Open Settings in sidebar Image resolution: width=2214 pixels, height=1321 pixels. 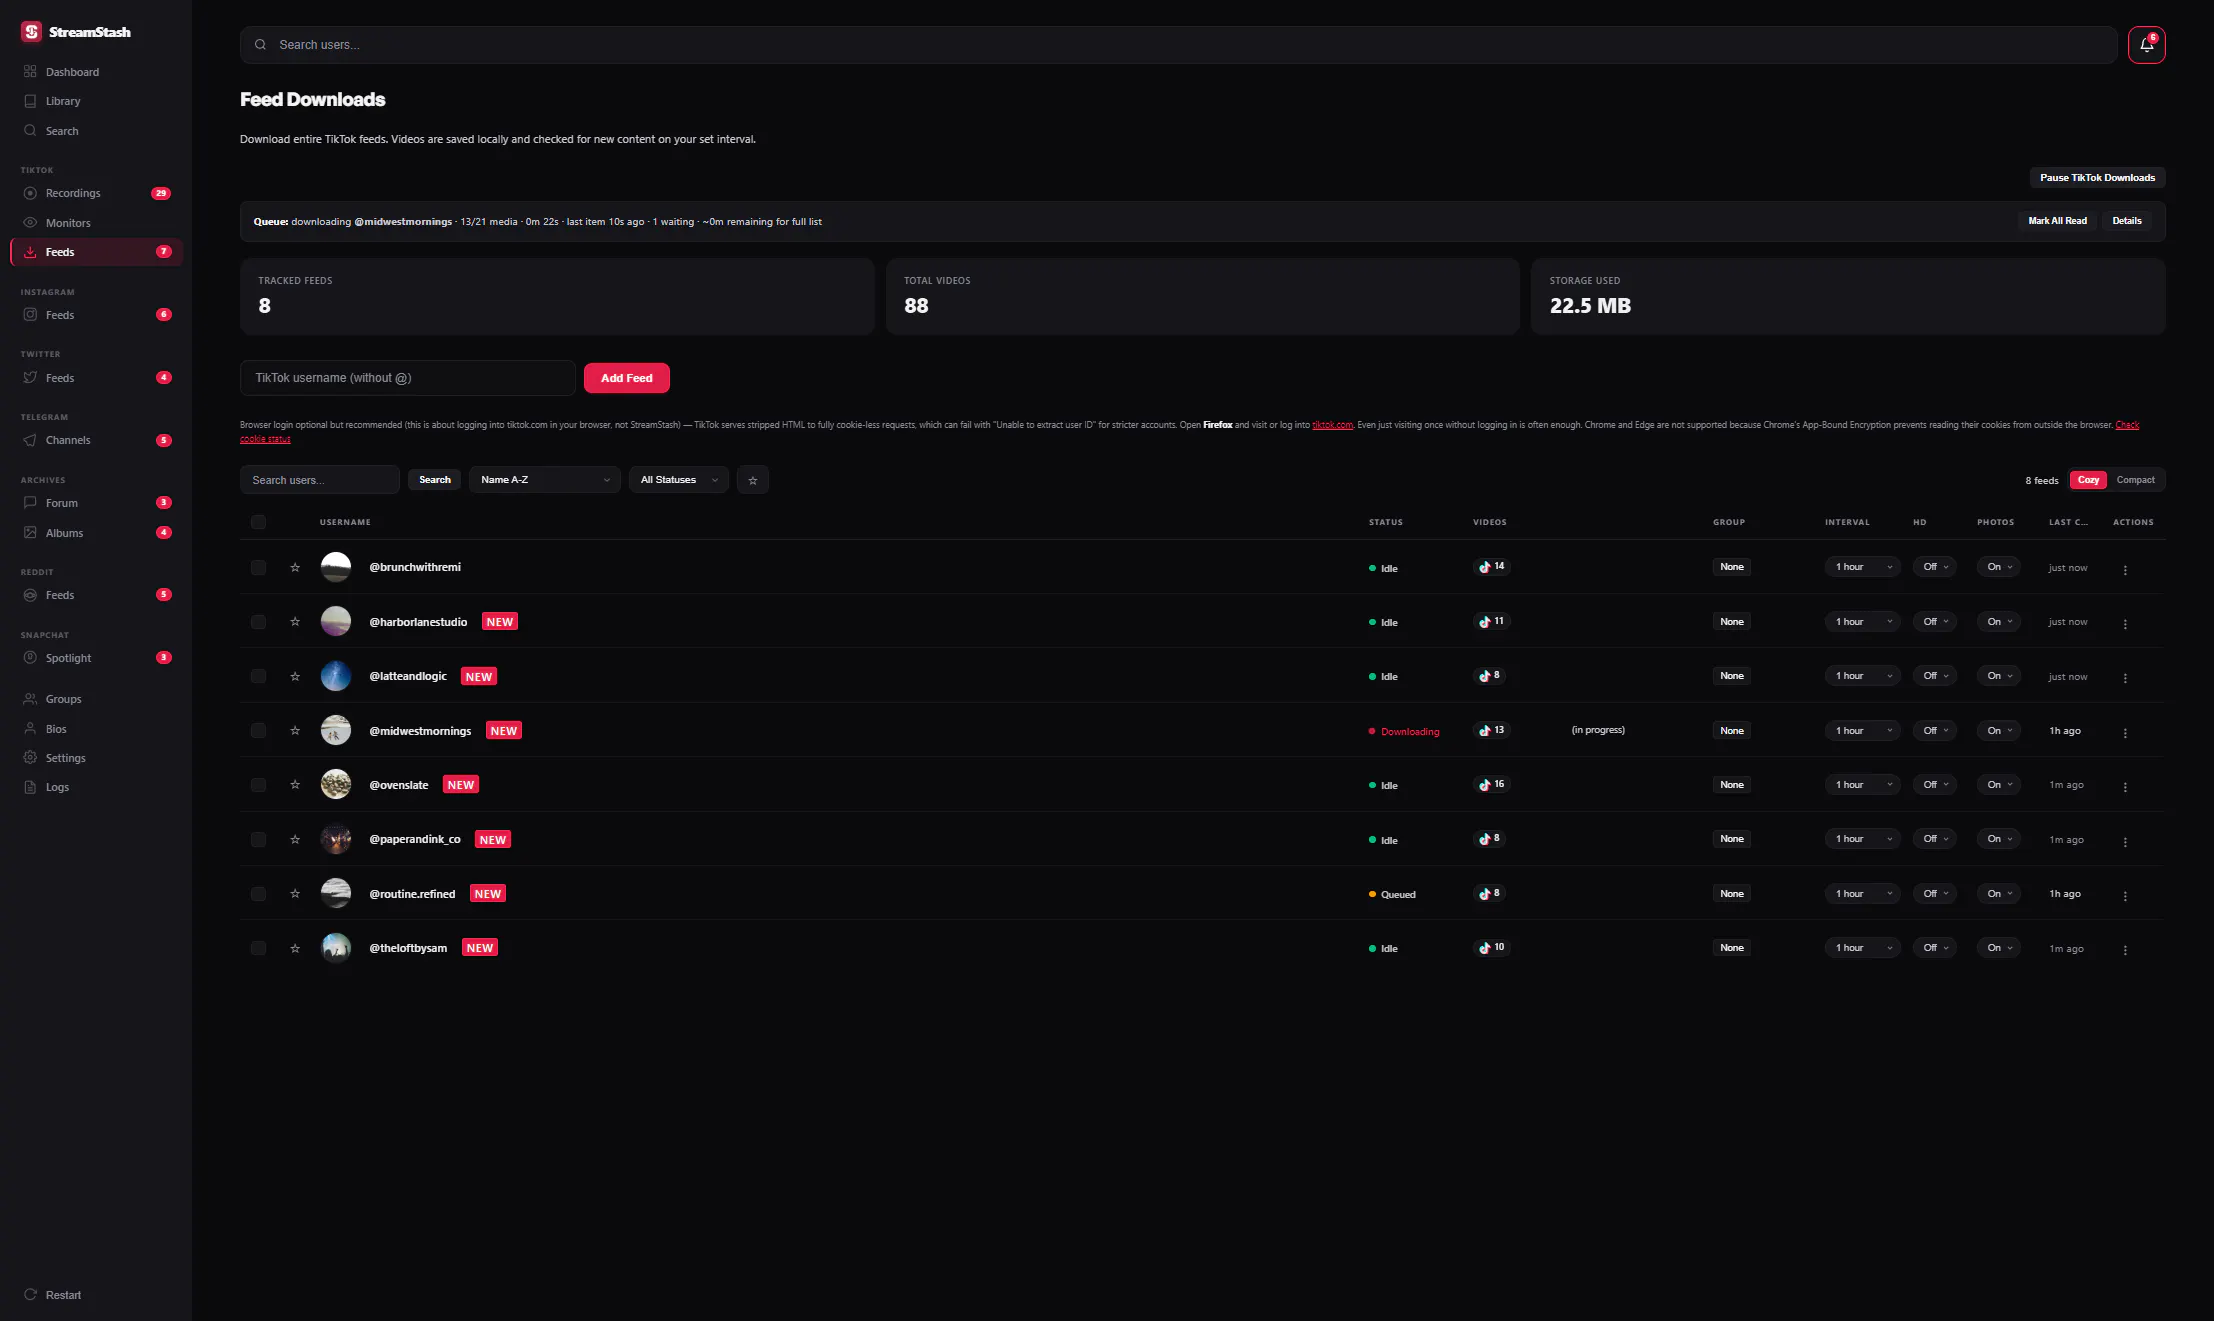[x=96, y=758]
